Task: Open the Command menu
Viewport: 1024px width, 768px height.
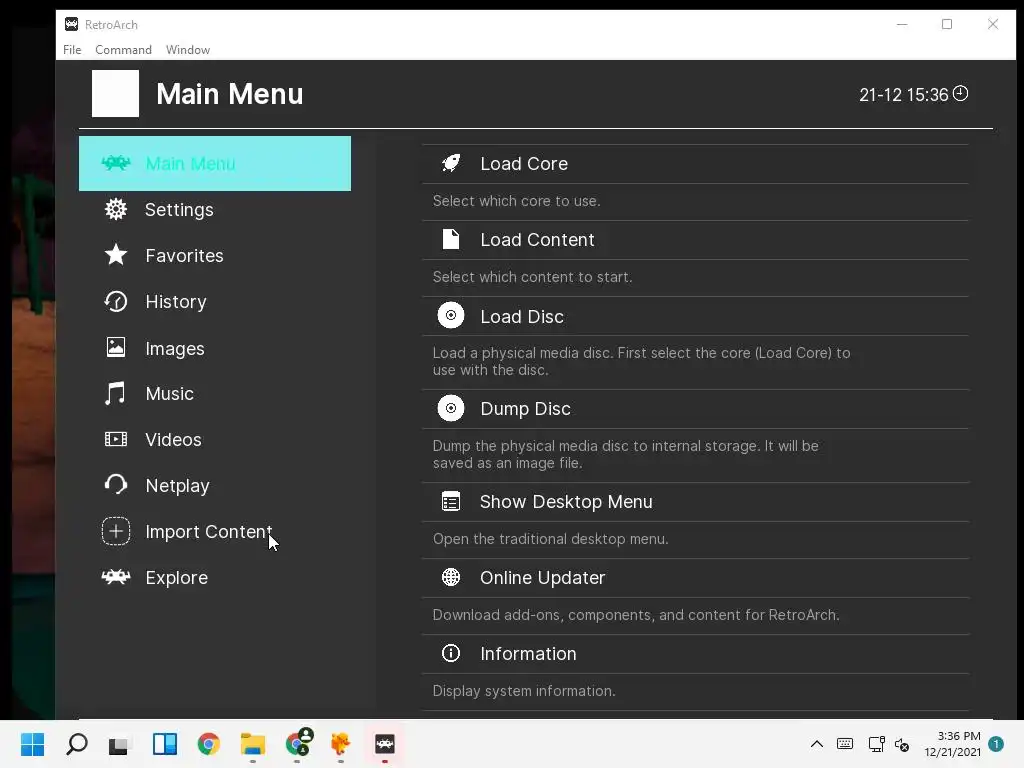Action: (123, 50)
